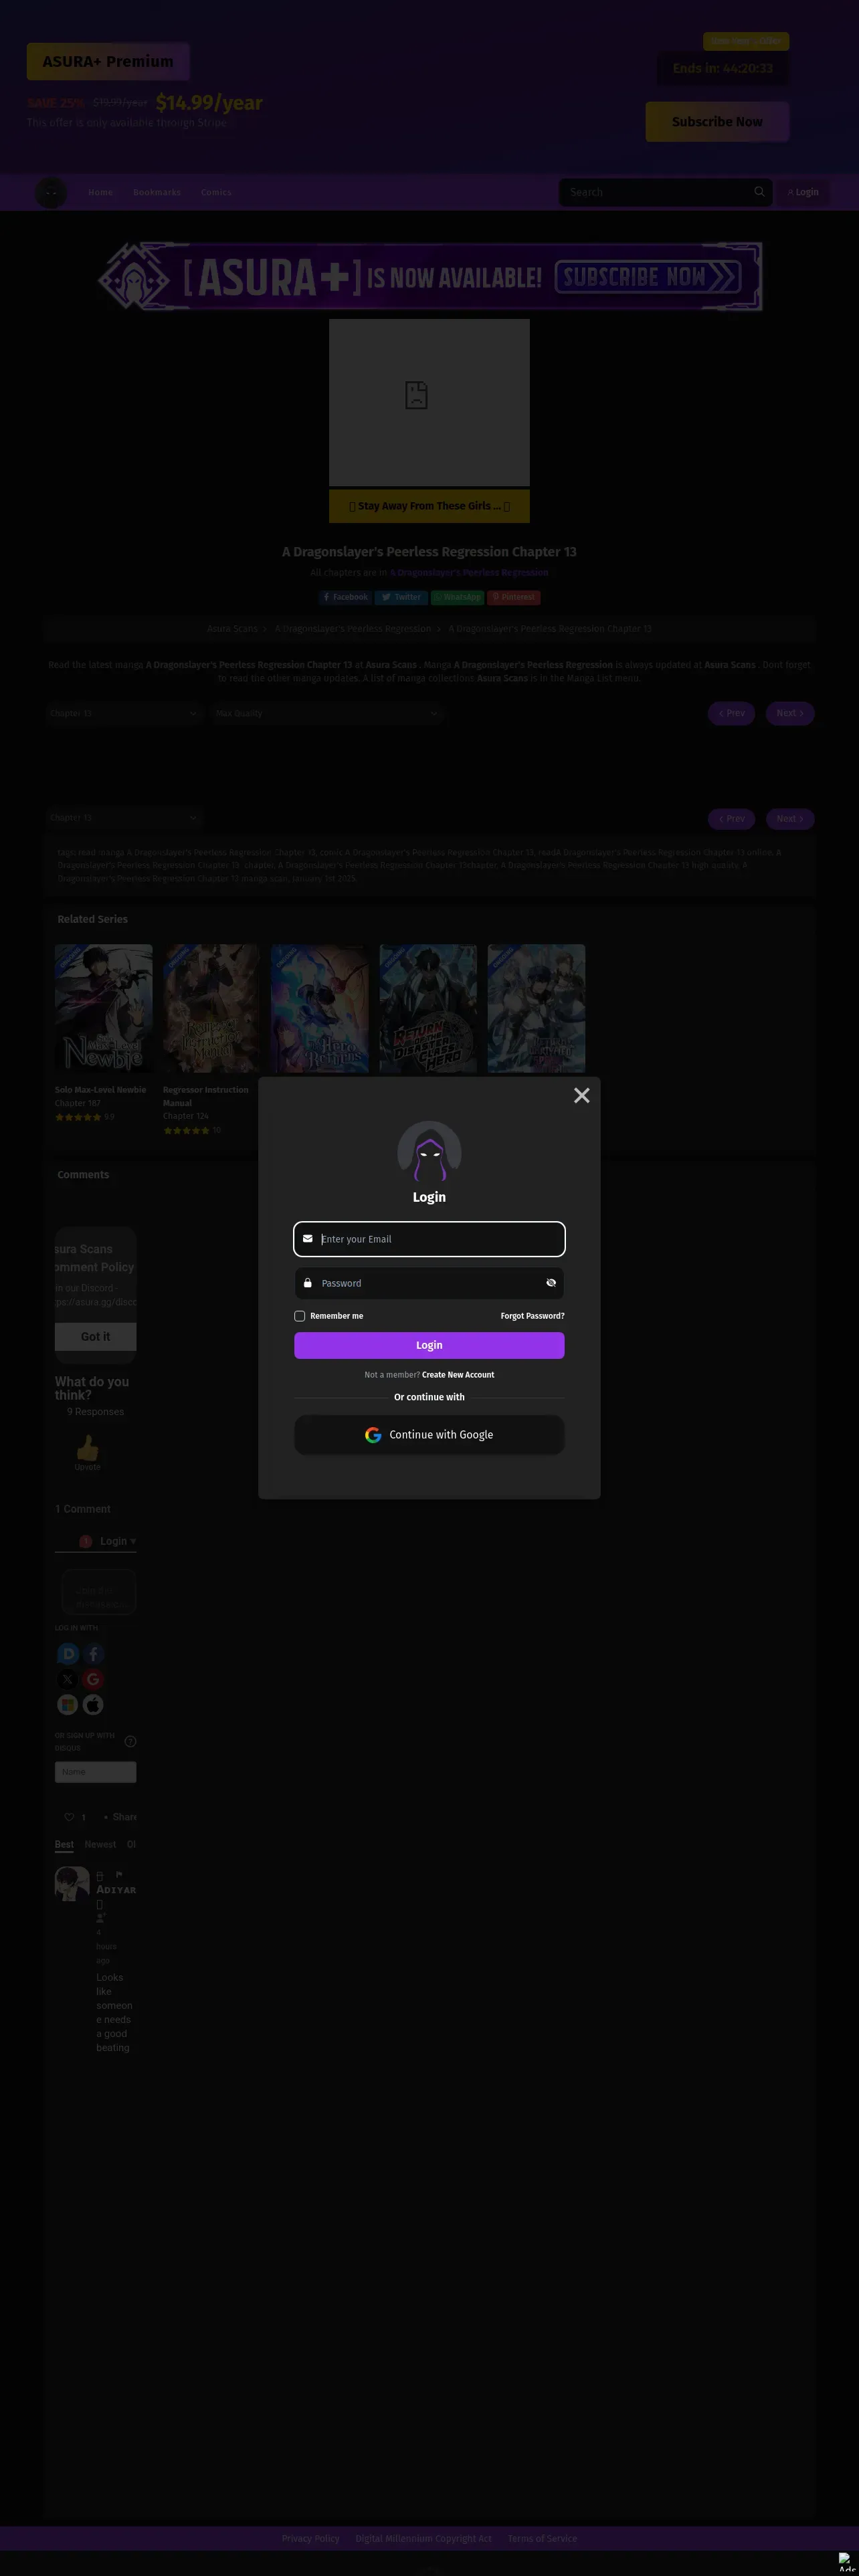Screen dimensions: 859x2576
Task: Select the Newest comments tab
Action: [x=100, y=1844]
